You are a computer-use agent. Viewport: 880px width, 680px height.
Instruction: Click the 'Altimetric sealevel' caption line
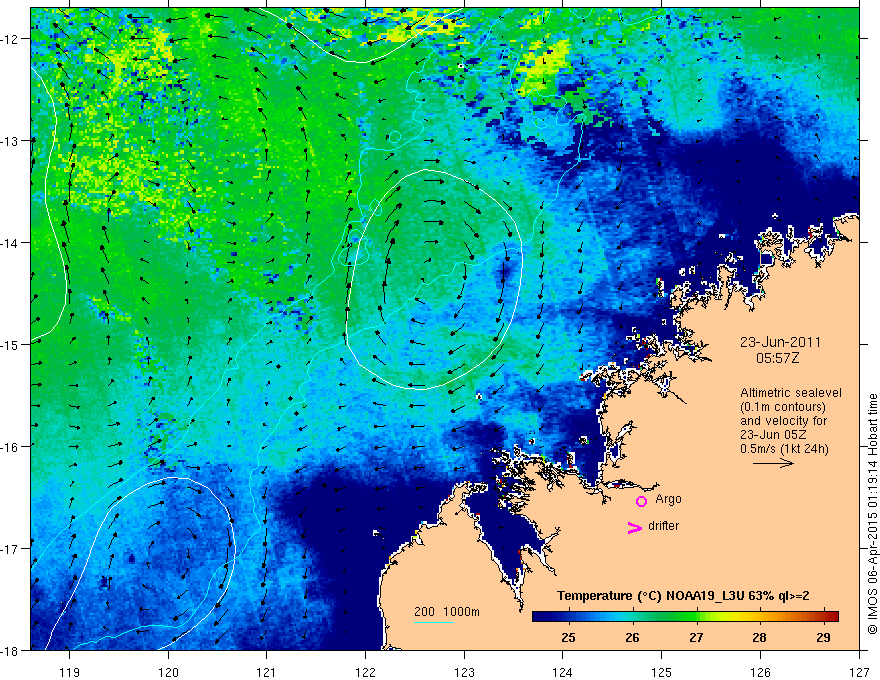coord(791,393)
